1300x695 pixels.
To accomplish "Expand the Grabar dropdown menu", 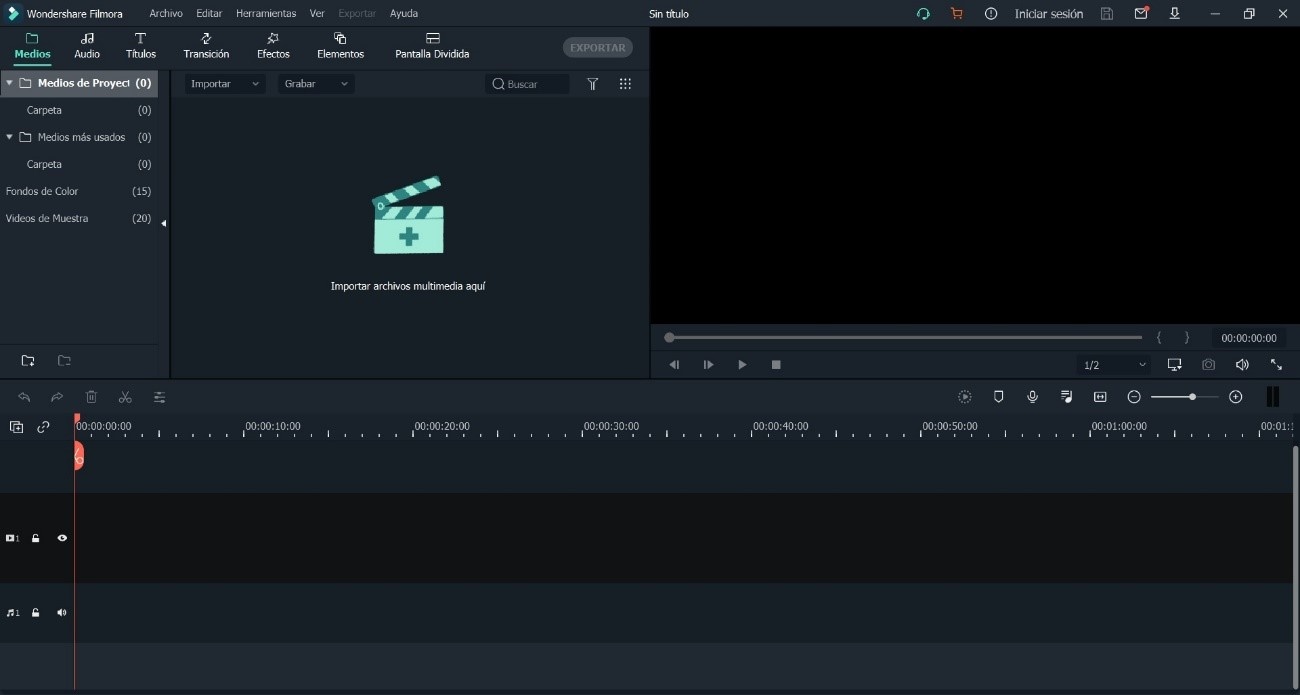I will [x=315, y=84].
